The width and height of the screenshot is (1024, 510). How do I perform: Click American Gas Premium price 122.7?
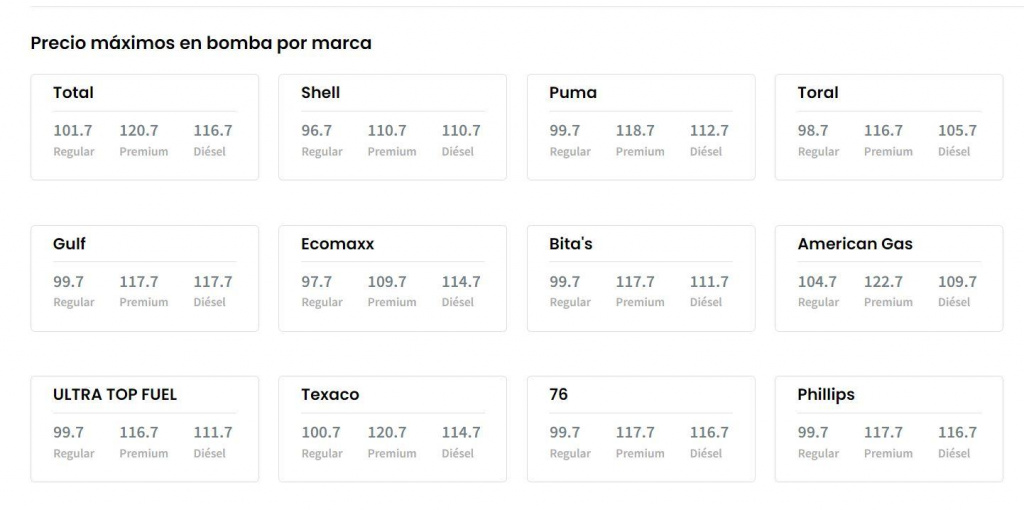[x=883, y=282]
